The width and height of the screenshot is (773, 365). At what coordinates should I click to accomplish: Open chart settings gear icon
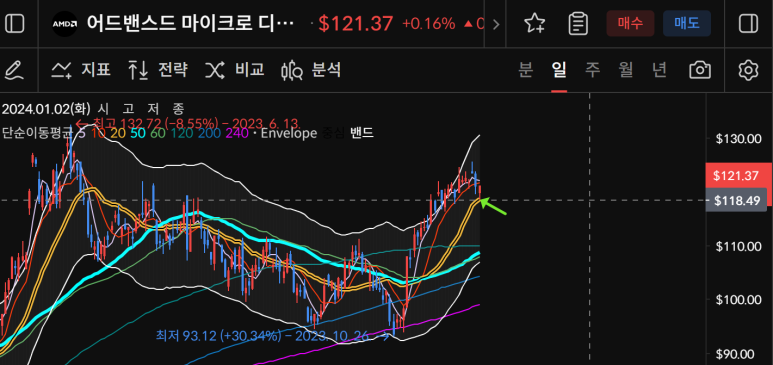click(748, 70)
